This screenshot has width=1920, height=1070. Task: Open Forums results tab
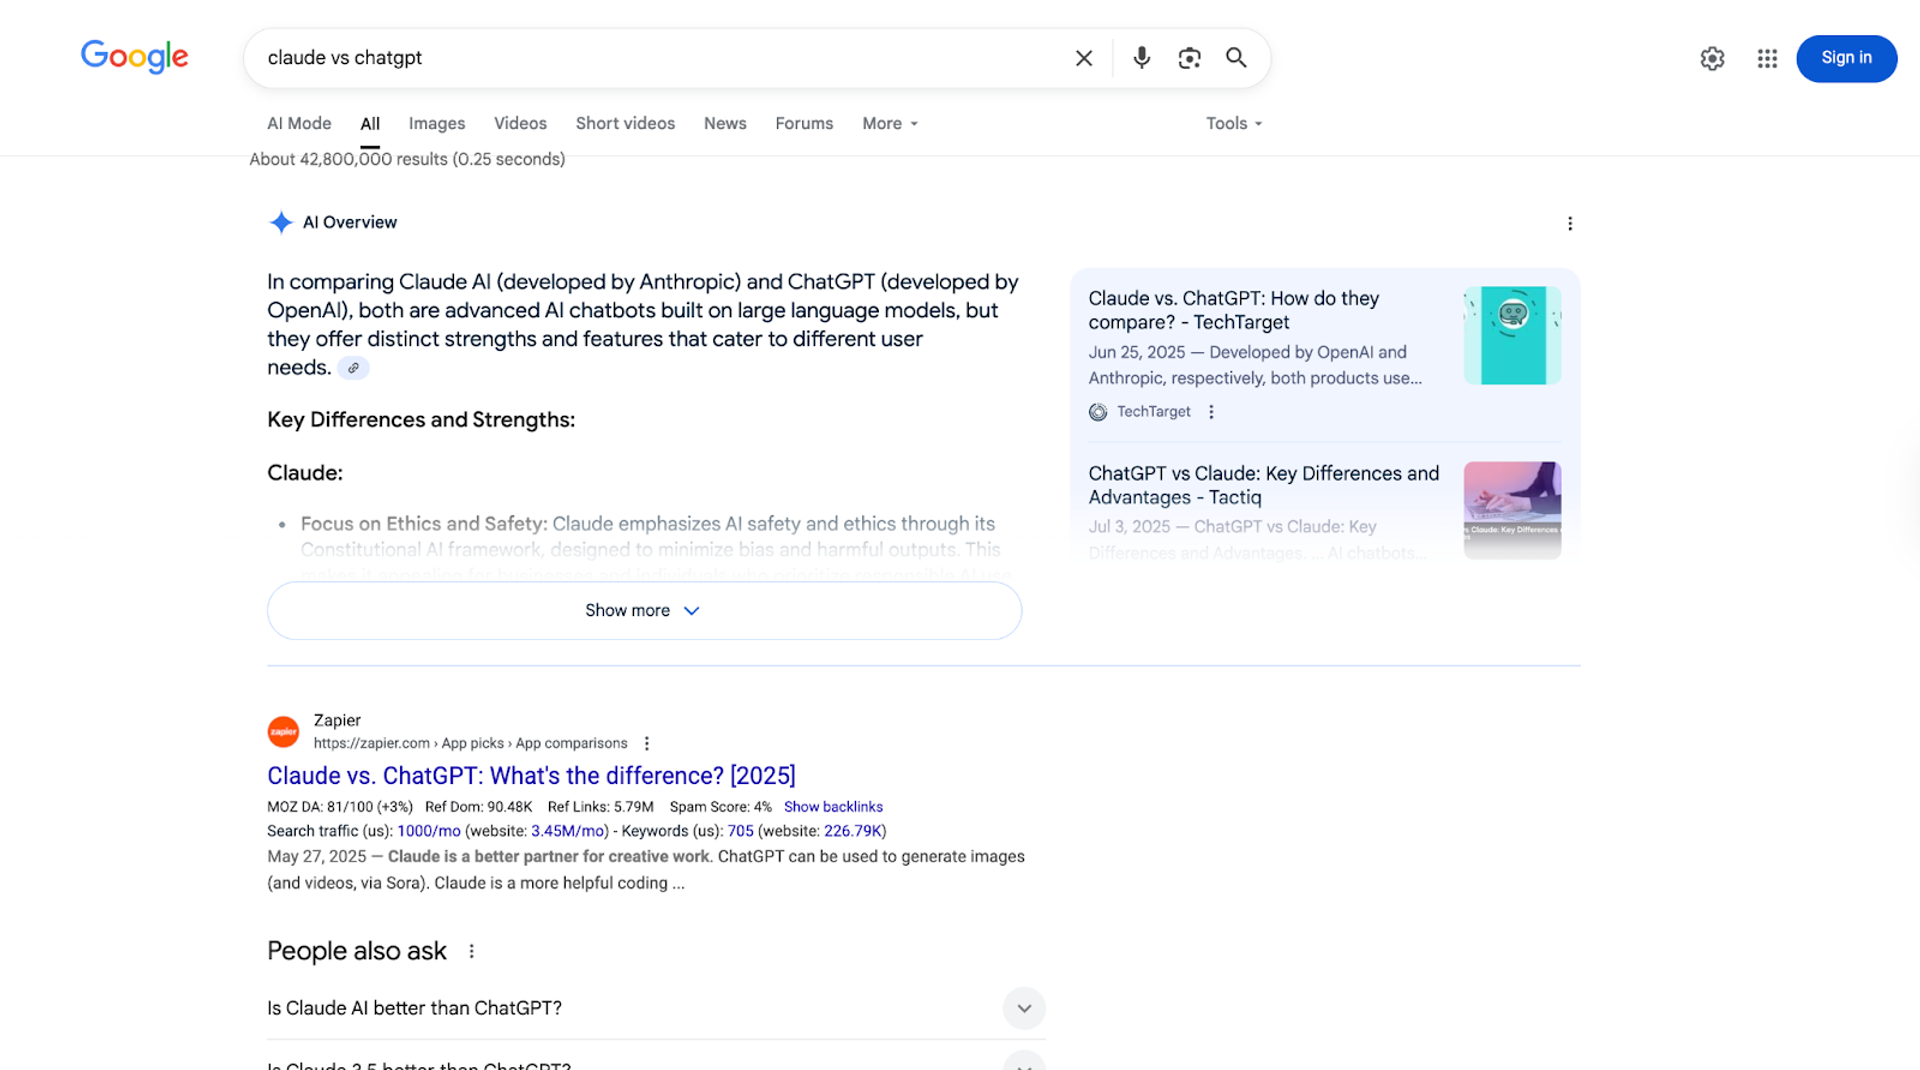click(804, 123)
